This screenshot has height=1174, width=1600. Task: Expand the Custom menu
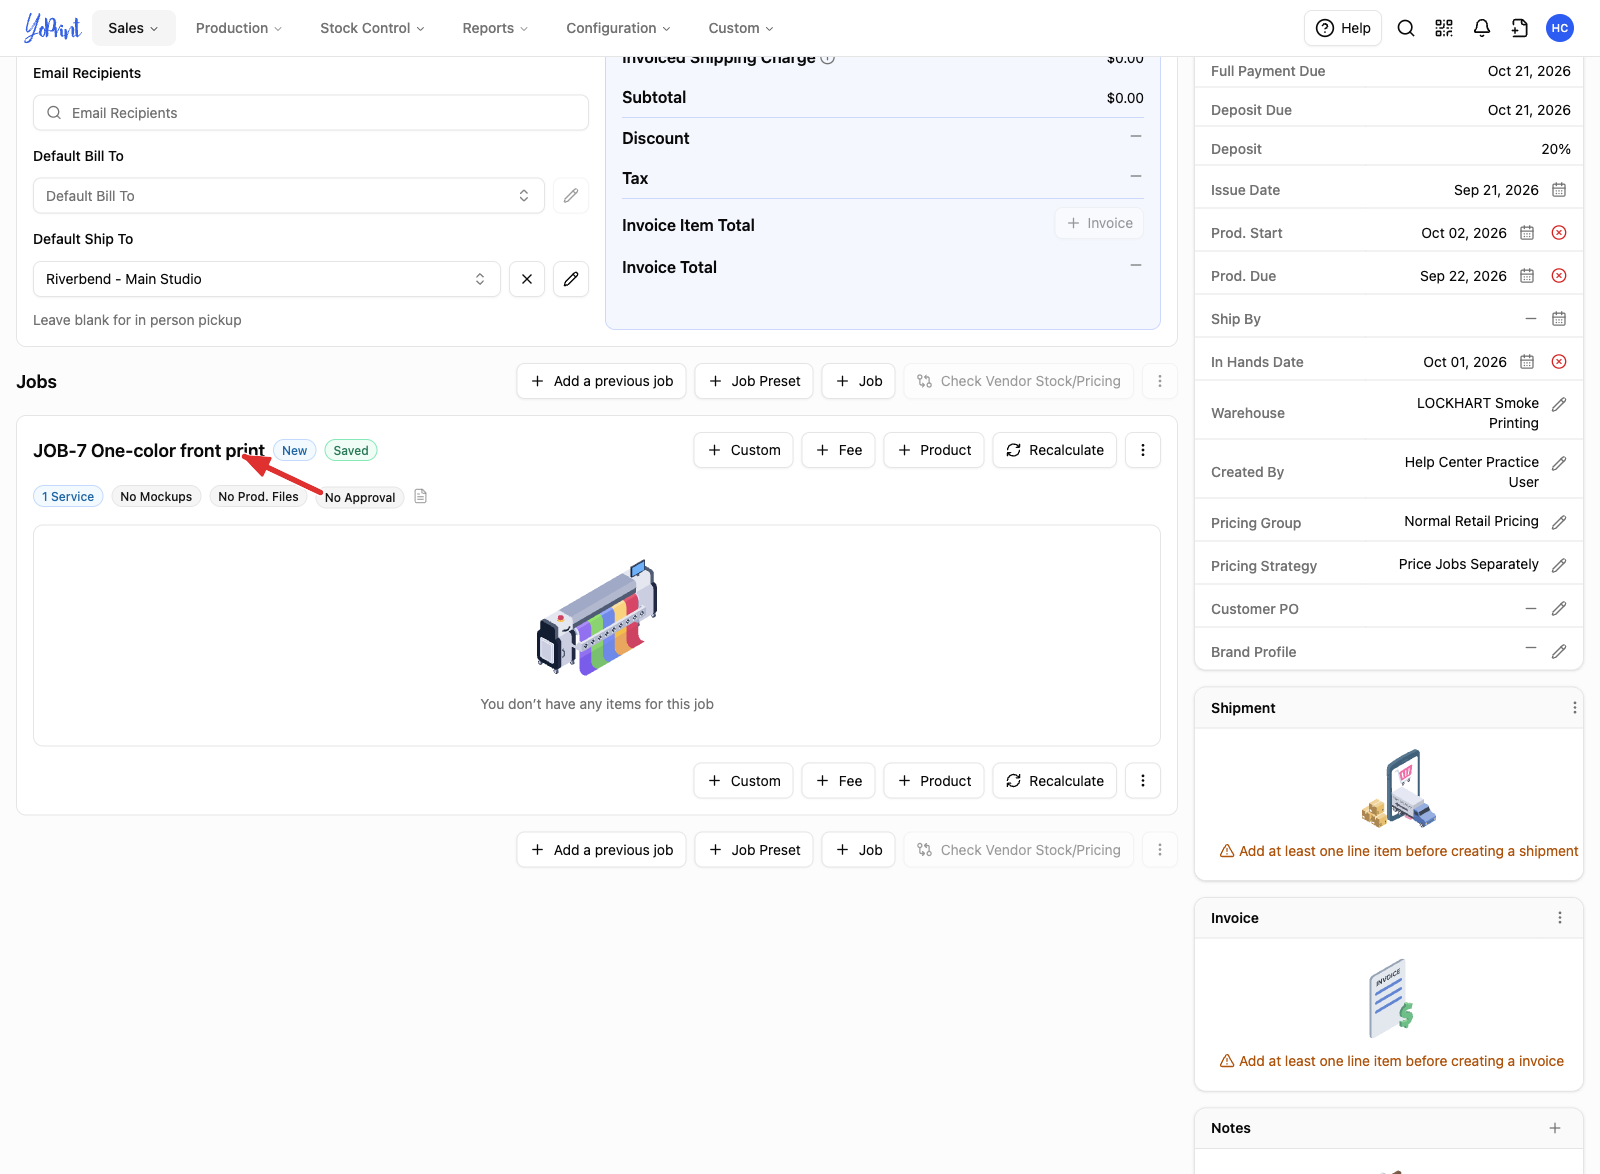(741, 28)
